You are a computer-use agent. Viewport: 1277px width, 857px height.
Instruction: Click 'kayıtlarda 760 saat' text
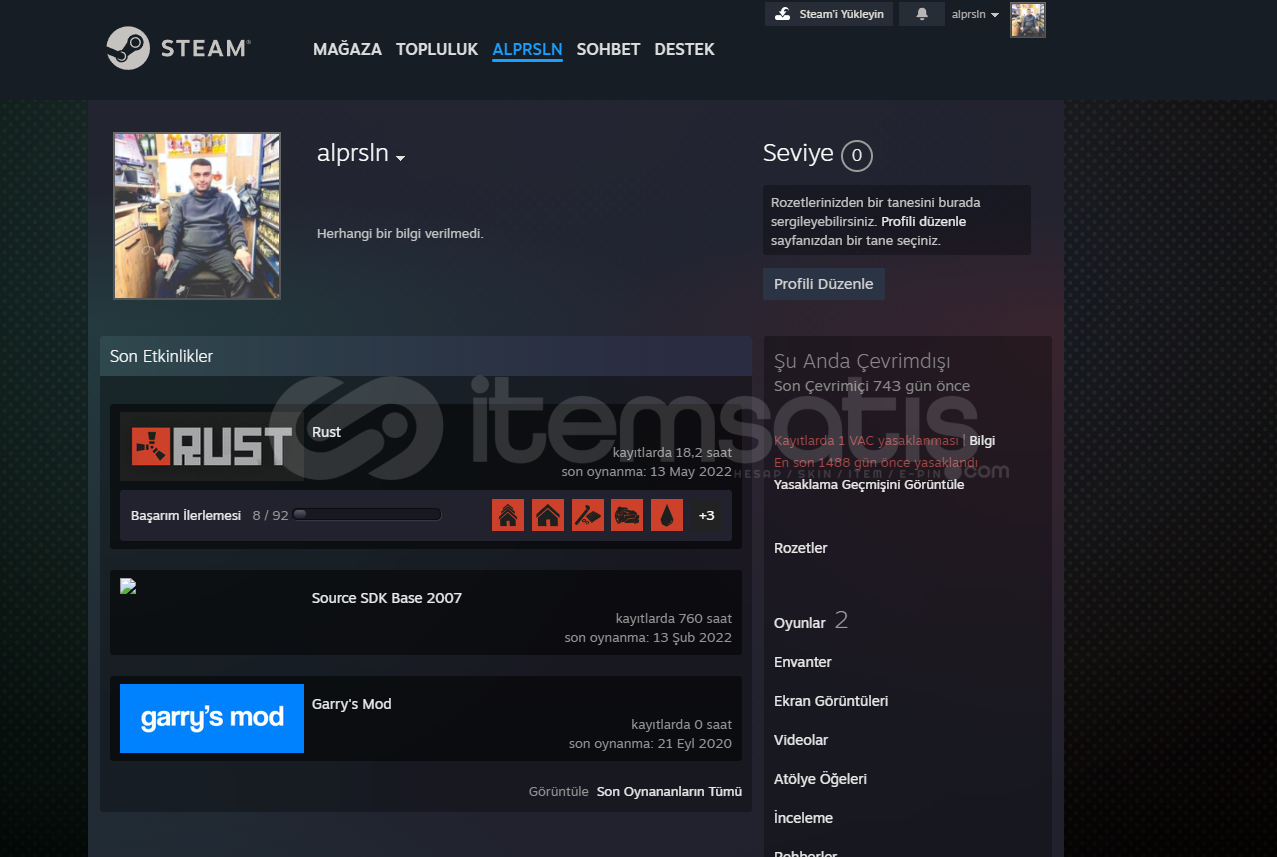(x=674, y=618)
